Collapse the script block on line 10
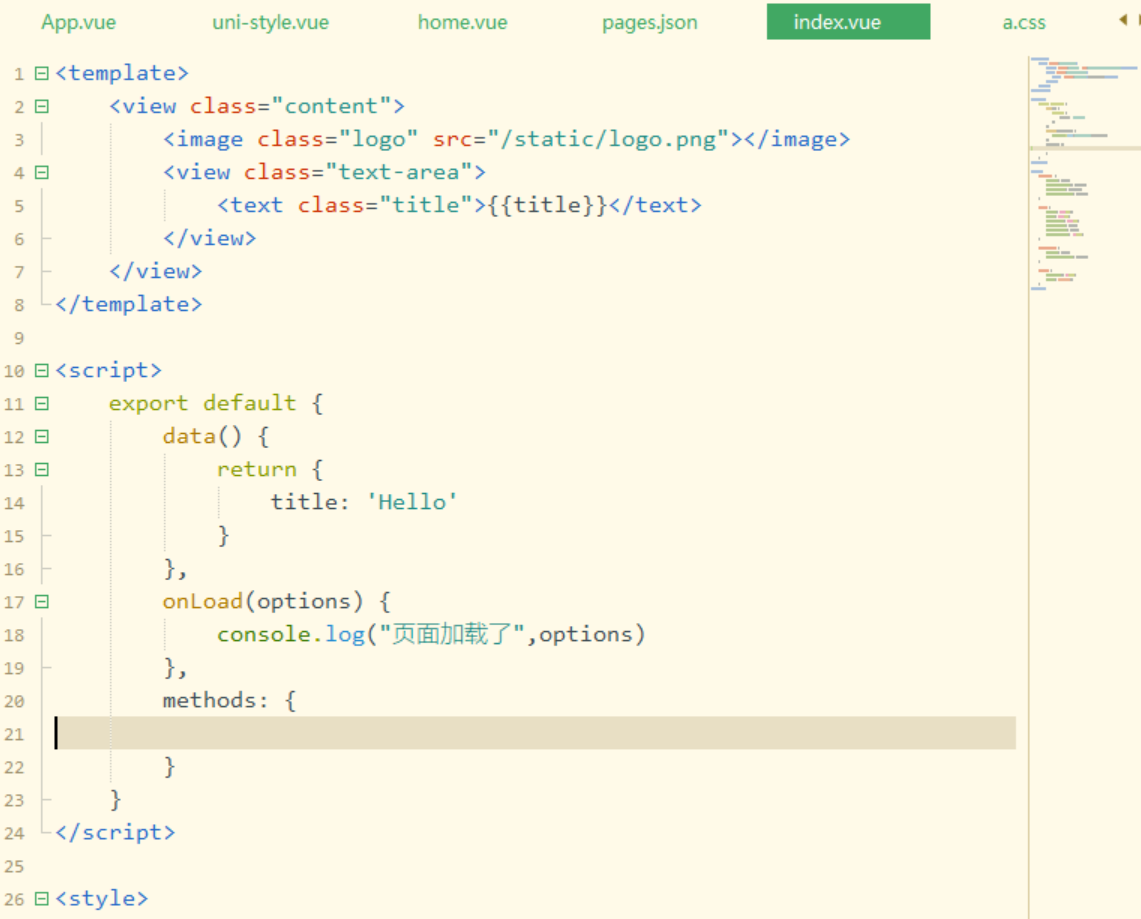The width and height of the screenshot is (1141, 919). (x=42, y=370)
